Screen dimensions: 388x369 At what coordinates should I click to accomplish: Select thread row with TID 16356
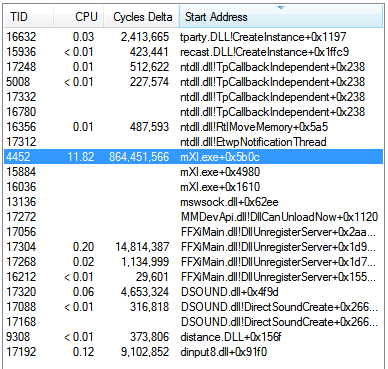193,127
